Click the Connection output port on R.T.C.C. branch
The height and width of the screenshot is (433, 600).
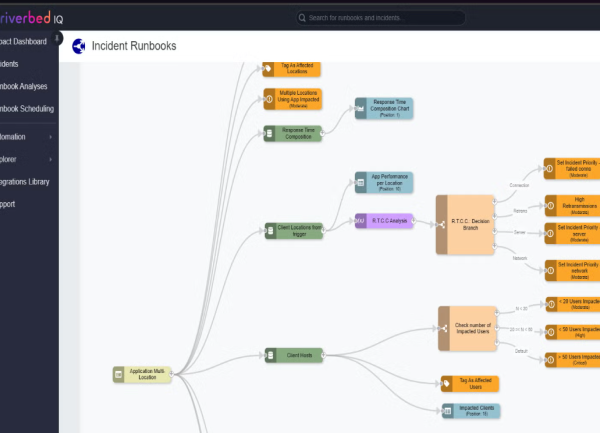(x=494, y=202)
